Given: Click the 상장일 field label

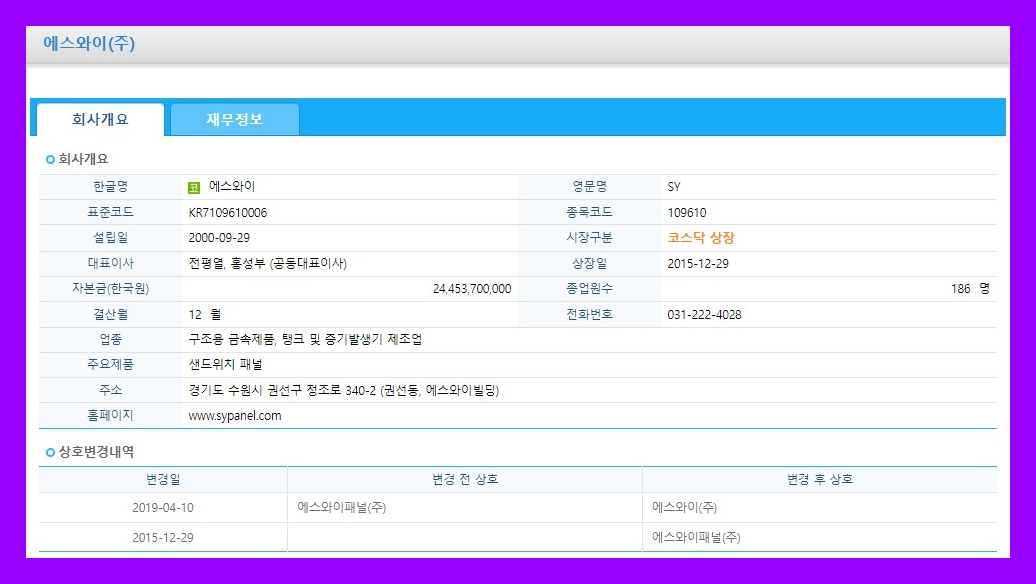Looking at the screenshot, I should pos(589,264).
